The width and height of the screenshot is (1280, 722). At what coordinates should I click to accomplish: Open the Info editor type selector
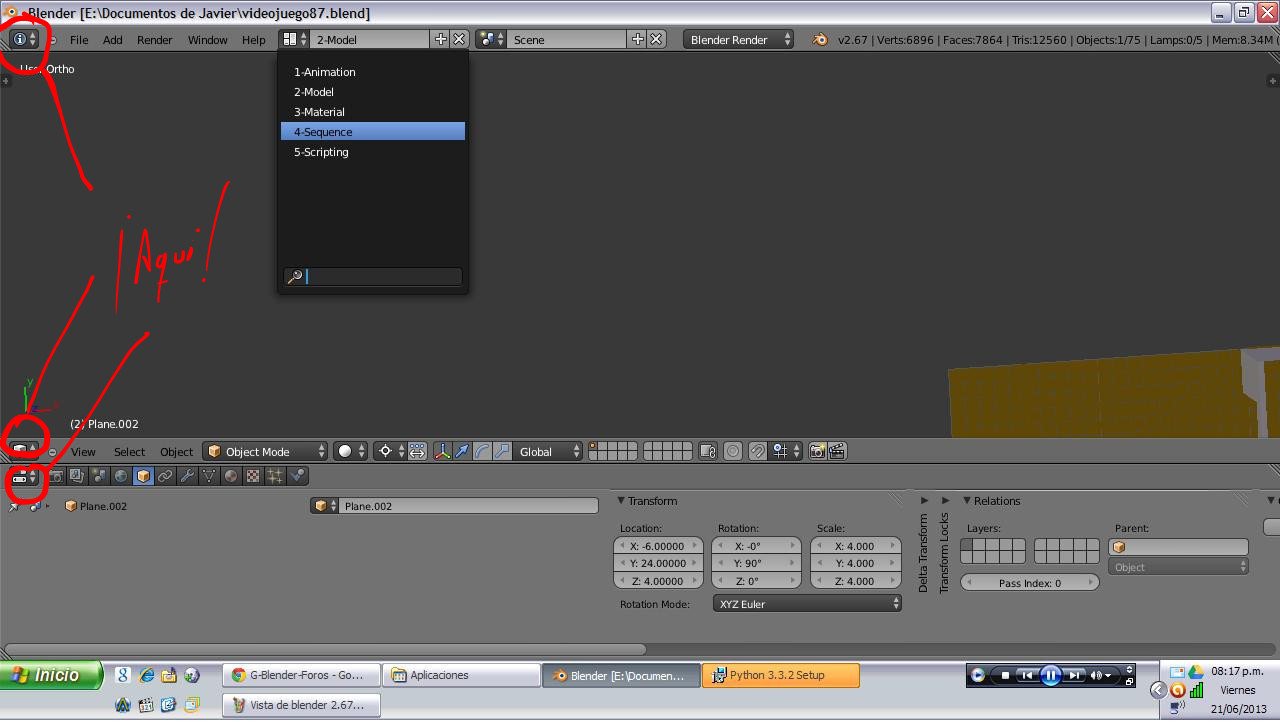[24, 39]
